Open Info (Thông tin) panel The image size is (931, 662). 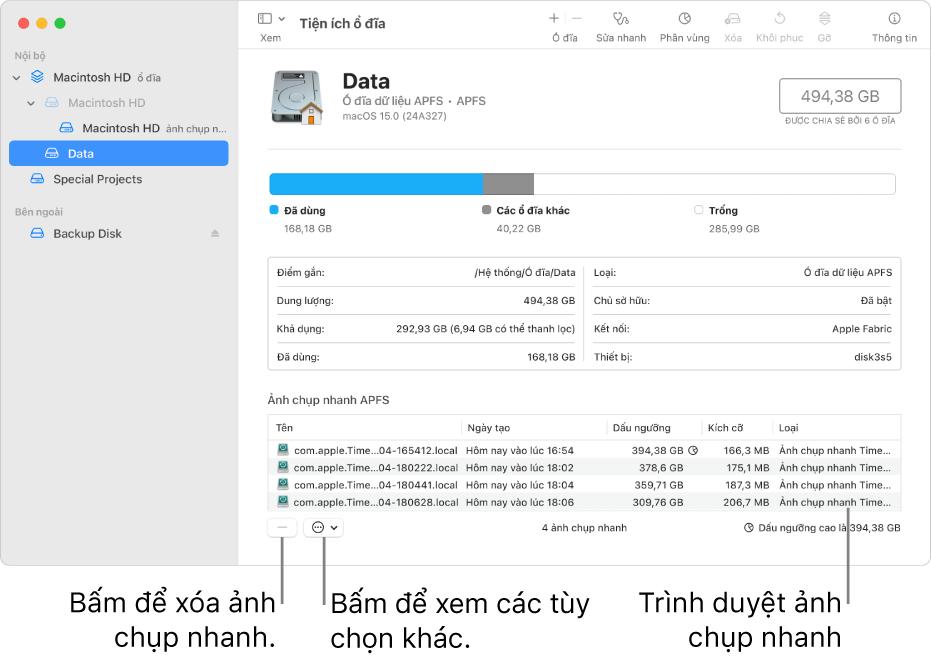click(894, 18)
